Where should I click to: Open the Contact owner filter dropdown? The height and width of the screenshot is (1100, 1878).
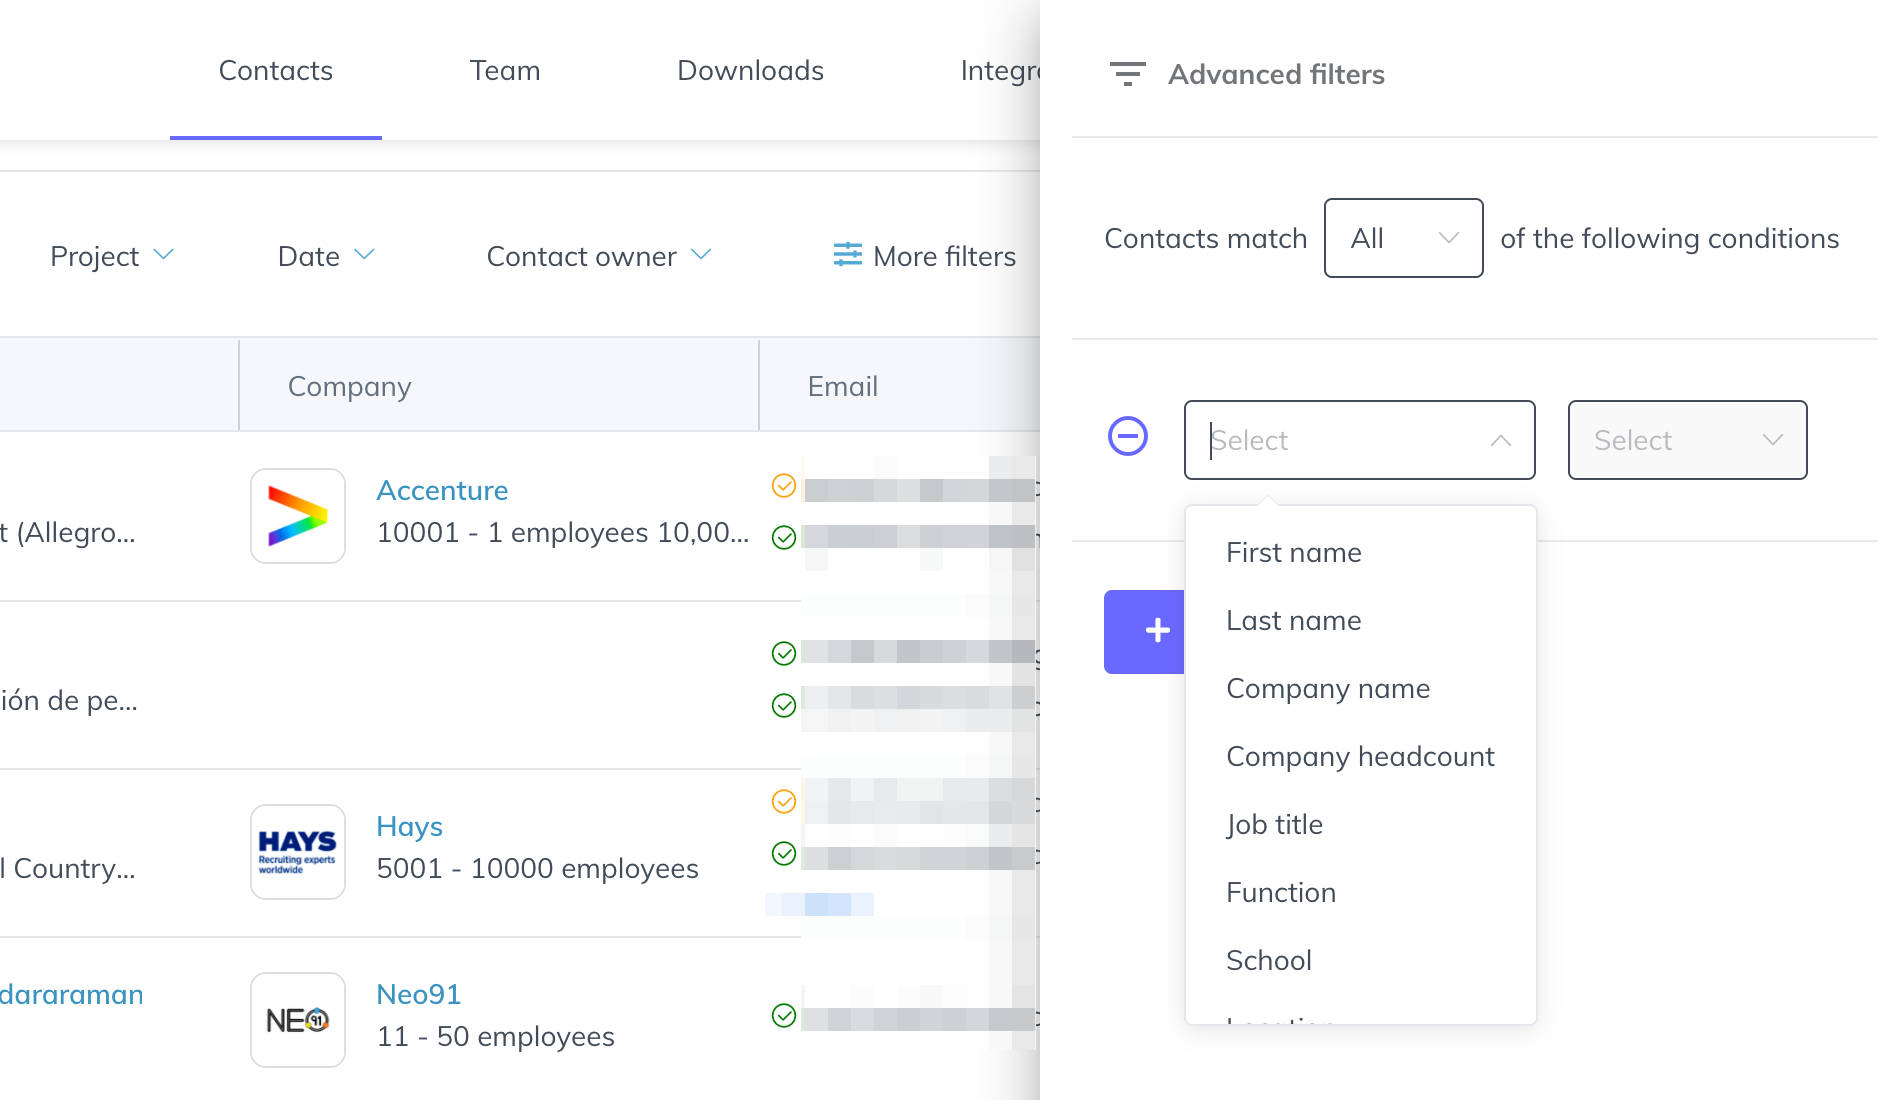pyautogui.click(x=598, y=256)
